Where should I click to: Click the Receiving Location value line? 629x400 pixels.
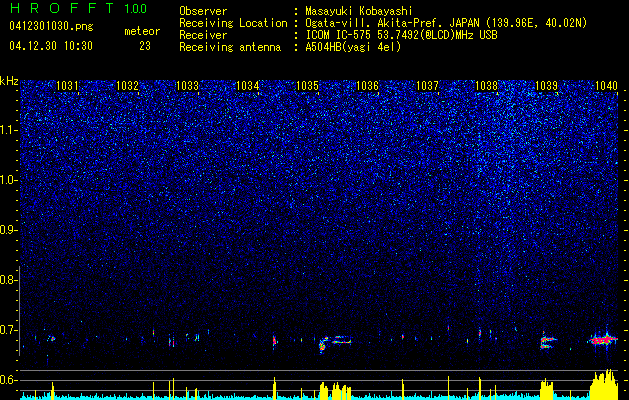point(446,23)
